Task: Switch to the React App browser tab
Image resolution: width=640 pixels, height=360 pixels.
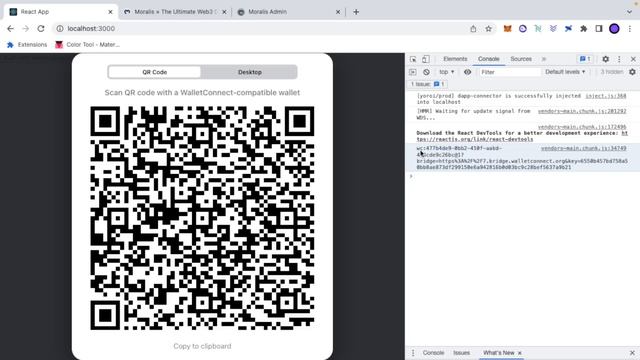Action: pyautogui.click(x=61, y=12)
